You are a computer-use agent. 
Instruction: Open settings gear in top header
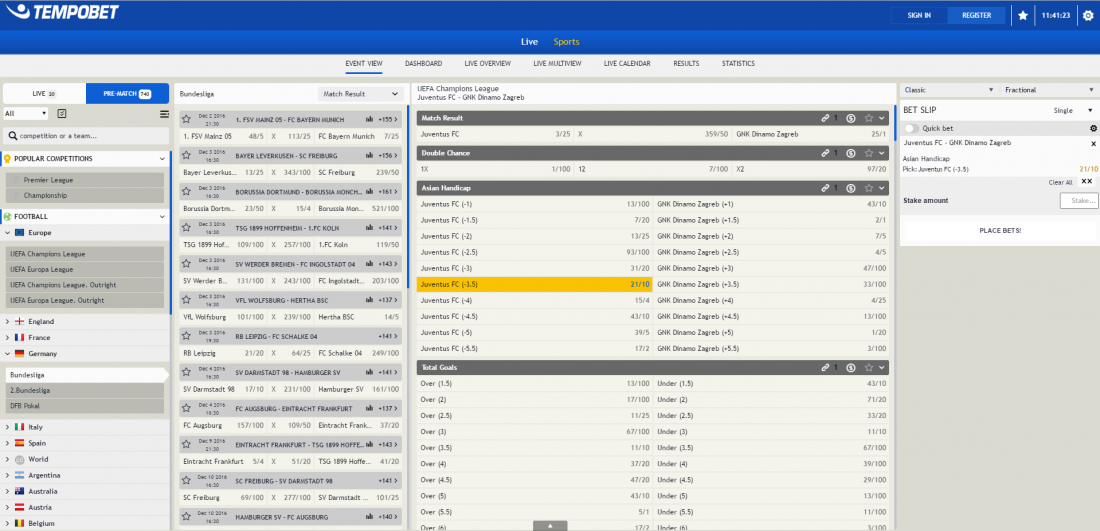coord(1087,15)
